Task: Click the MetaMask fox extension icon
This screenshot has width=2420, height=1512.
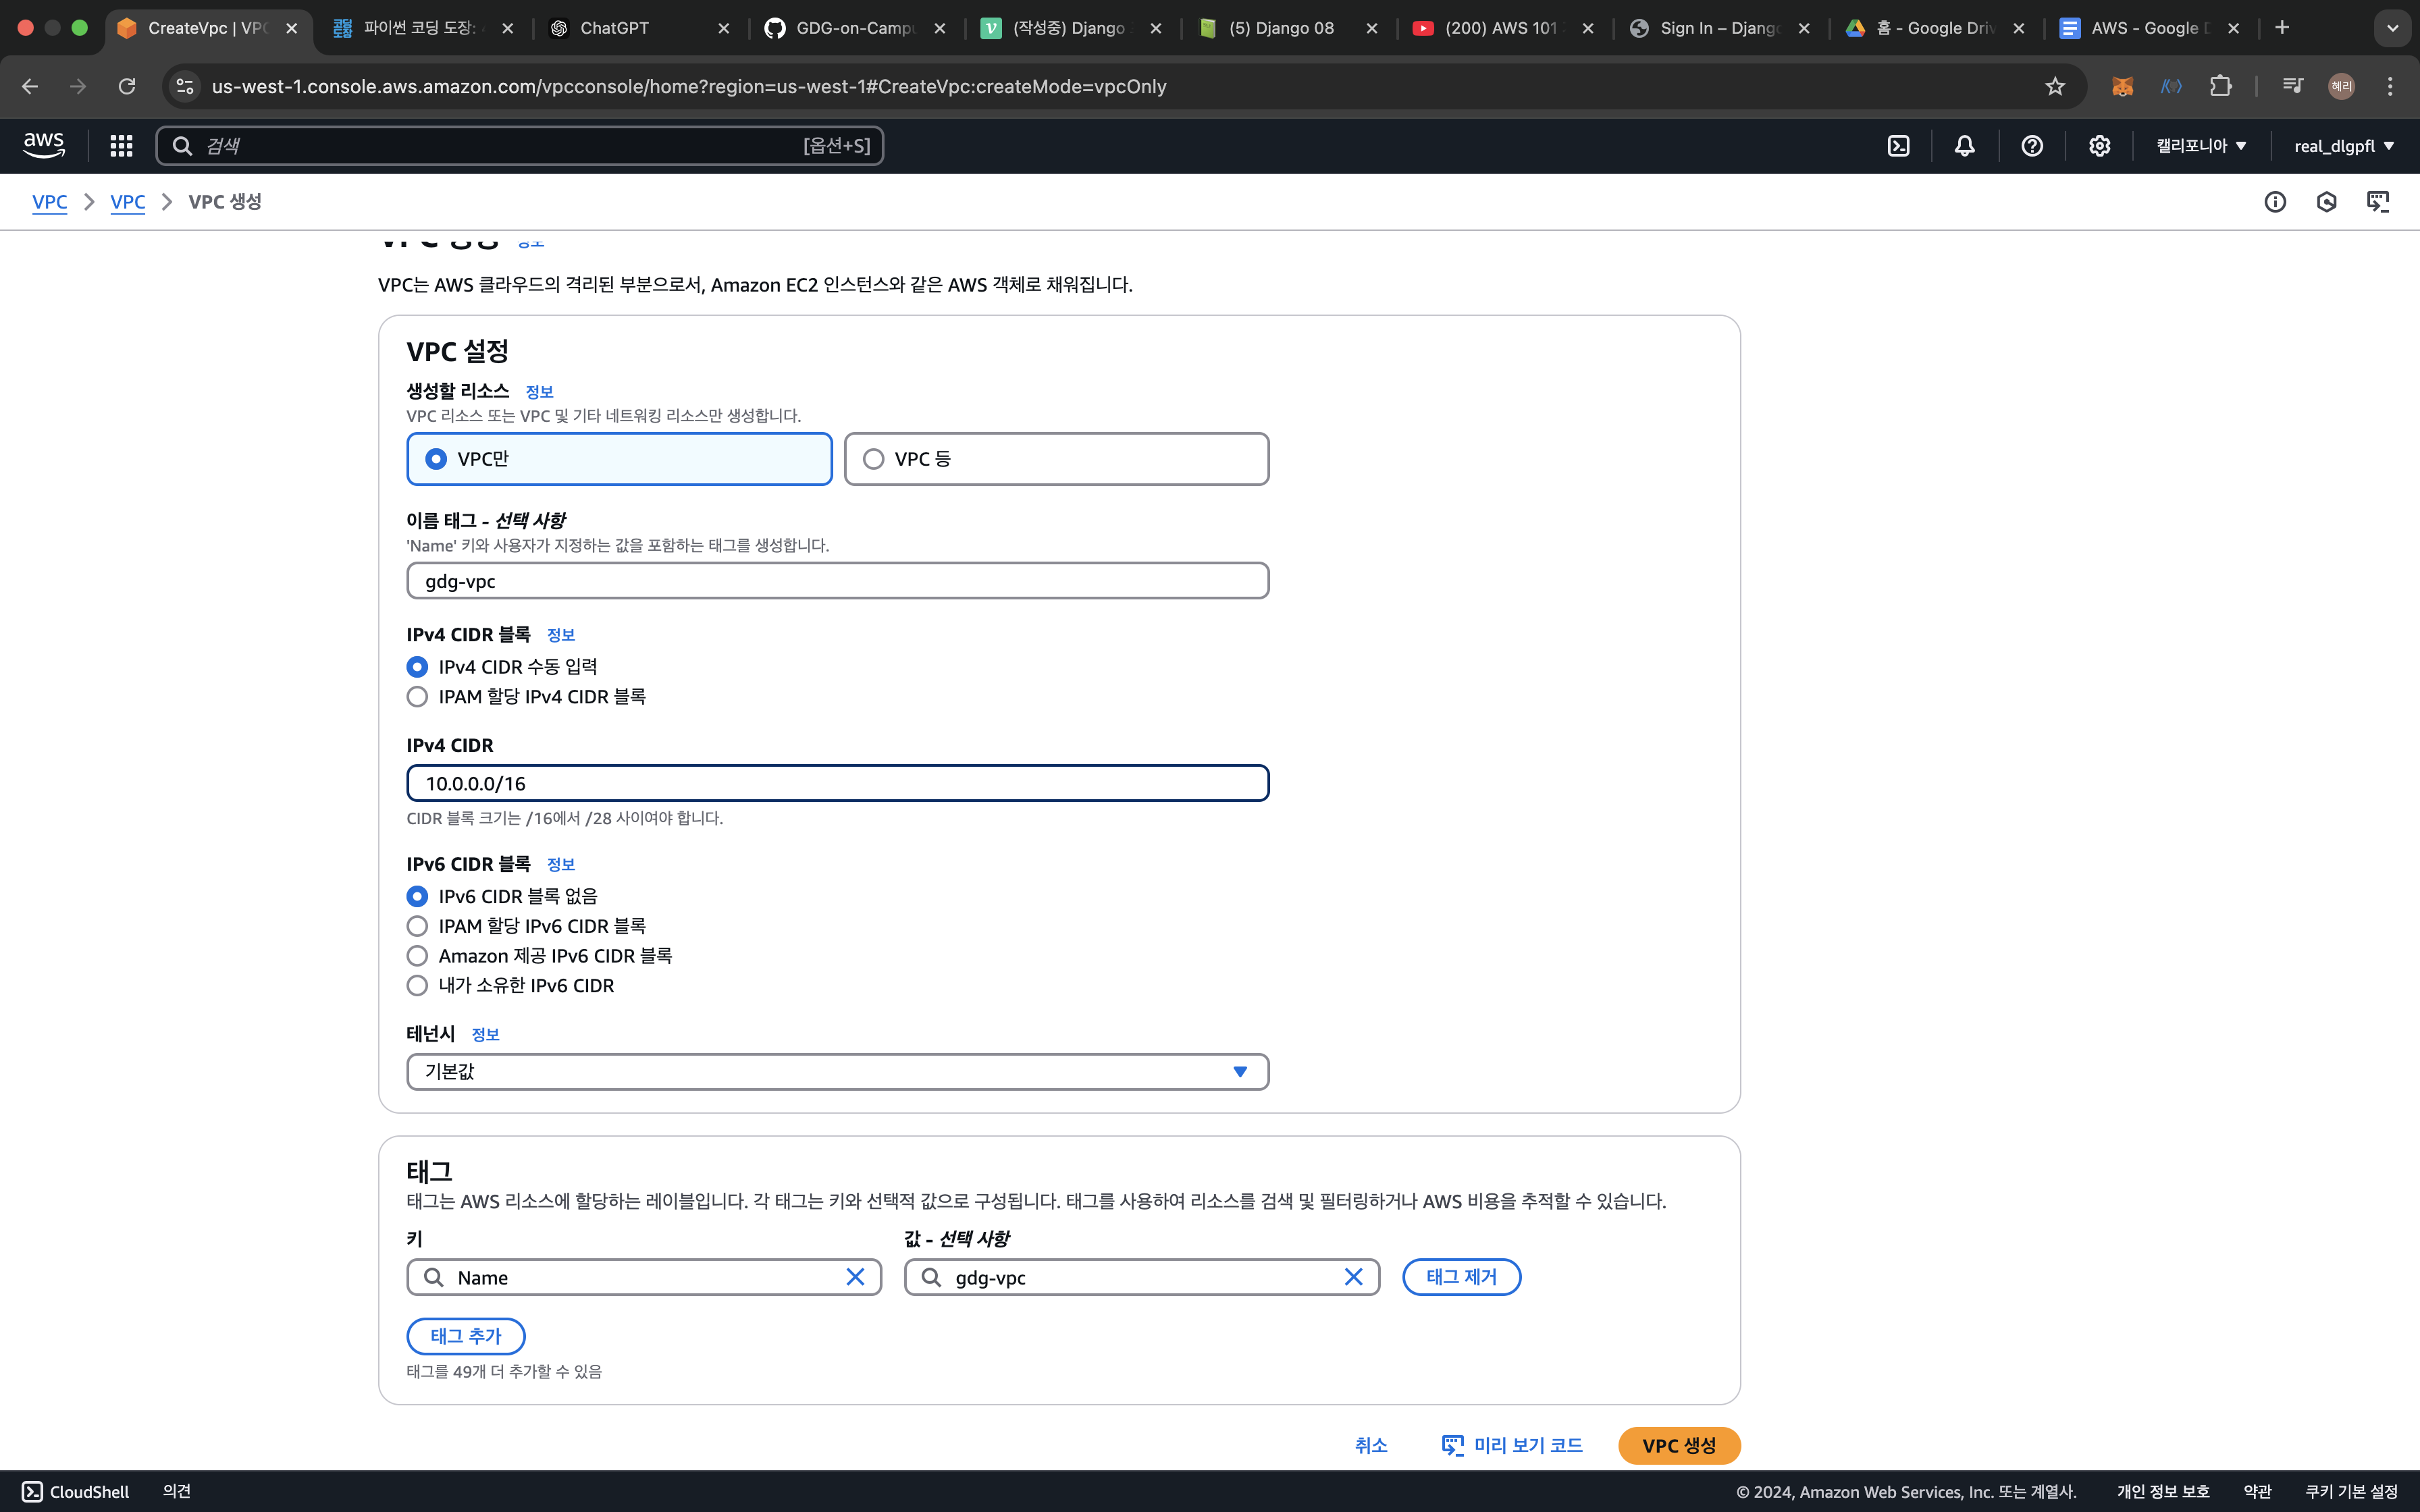Action: tap(2122, 87)
